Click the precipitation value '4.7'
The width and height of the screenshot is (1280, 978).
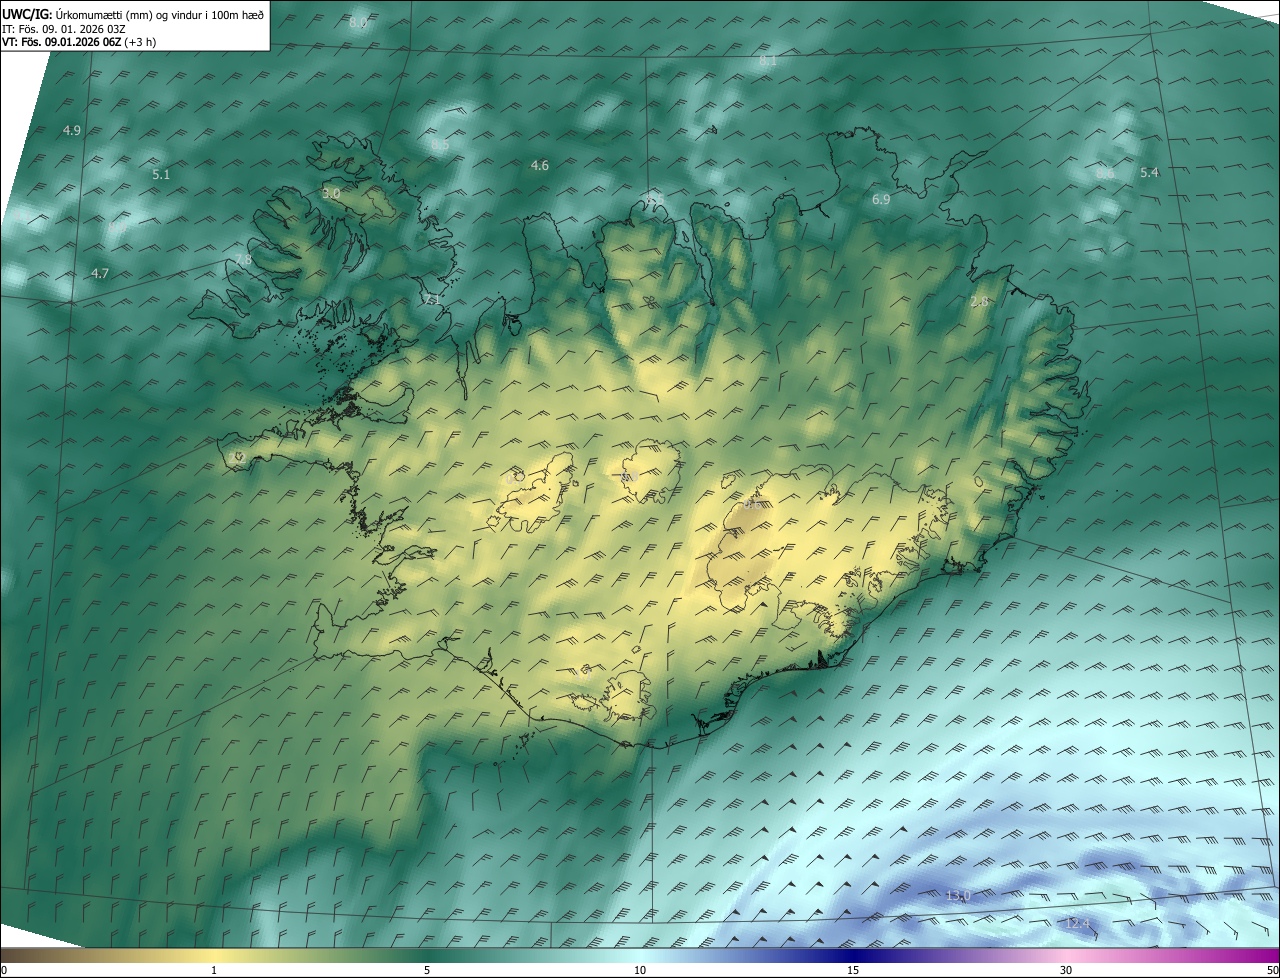tap(100, 273)
